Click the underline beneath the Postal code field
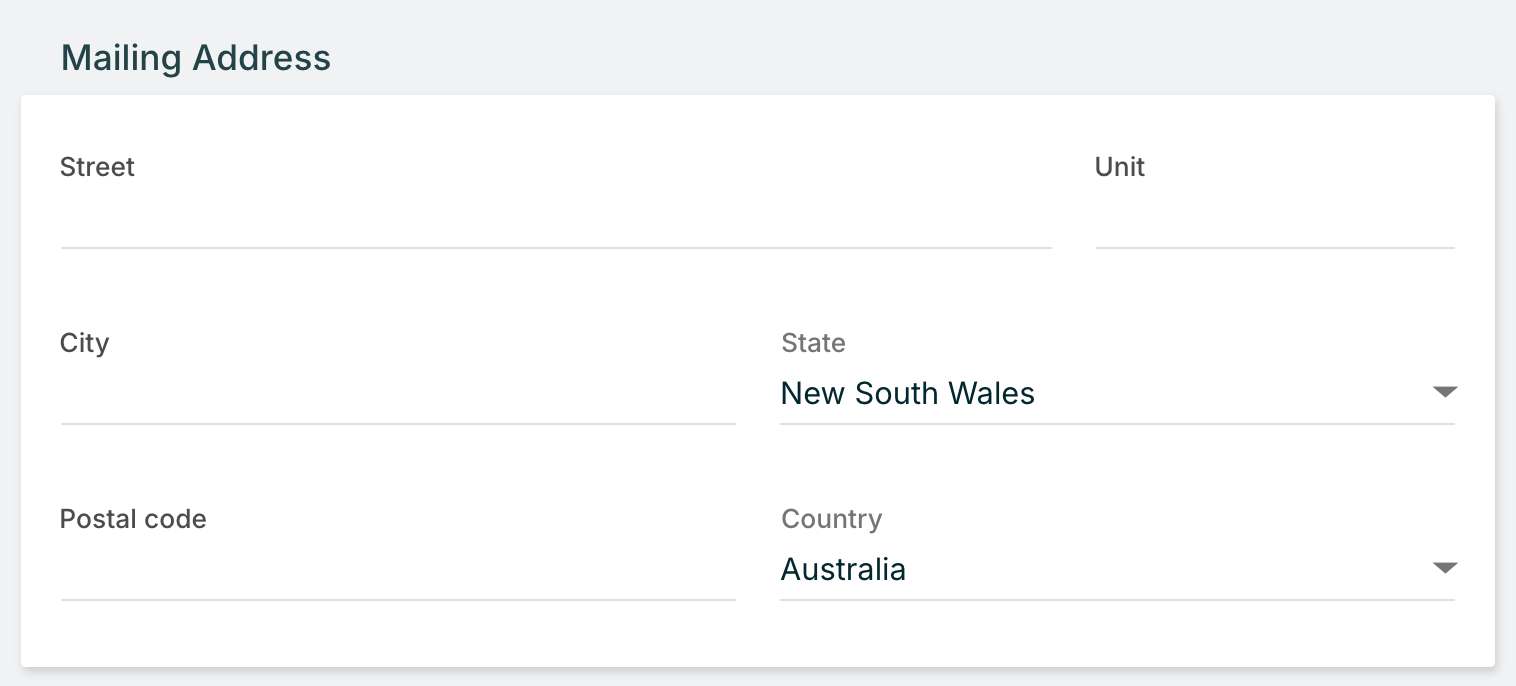 tap(397, 599)
